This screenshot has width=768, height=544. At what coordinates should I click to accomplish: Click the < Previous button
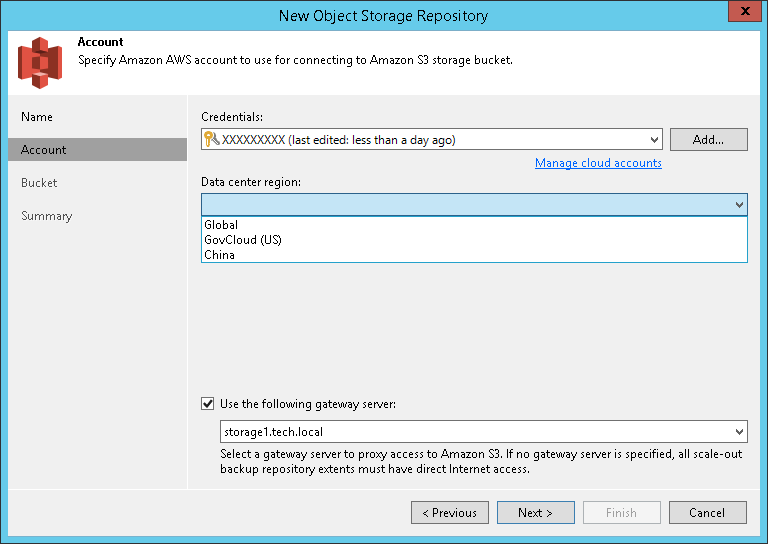pyautogui.click(x=450, y=513)
